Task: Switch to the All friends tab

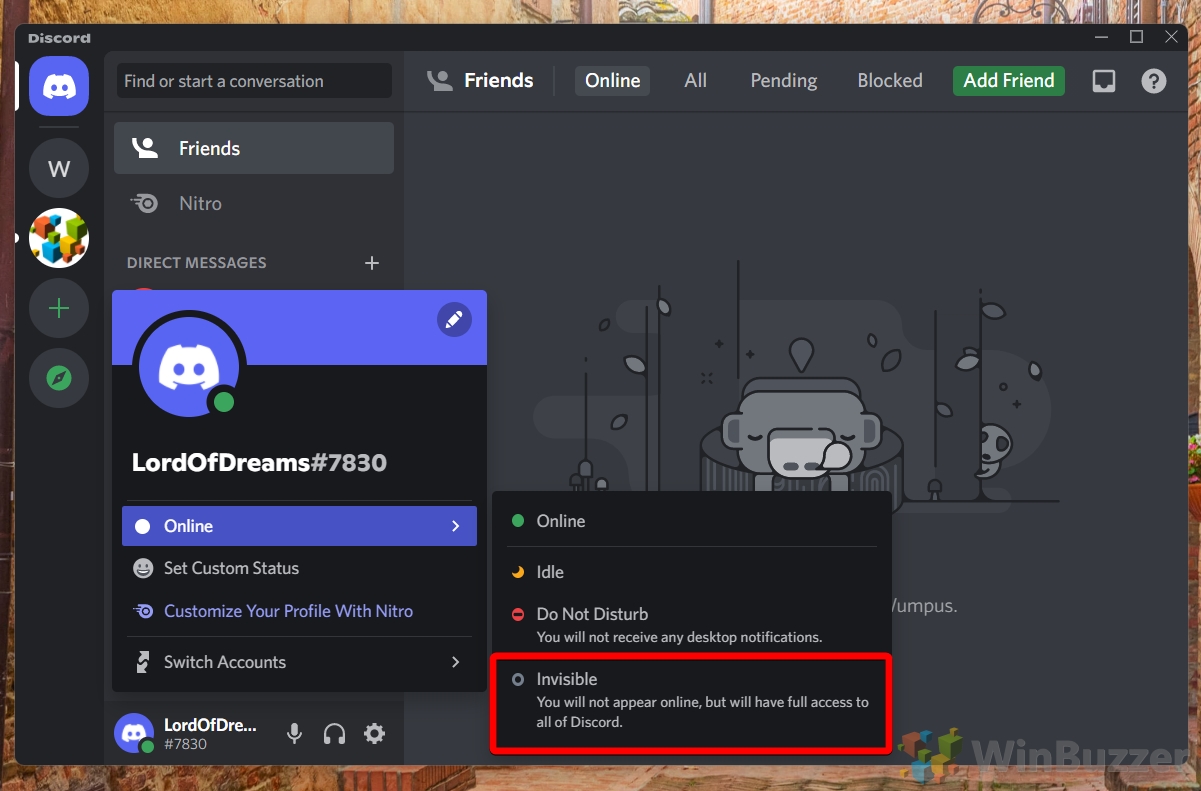Action: click(695, 81)
